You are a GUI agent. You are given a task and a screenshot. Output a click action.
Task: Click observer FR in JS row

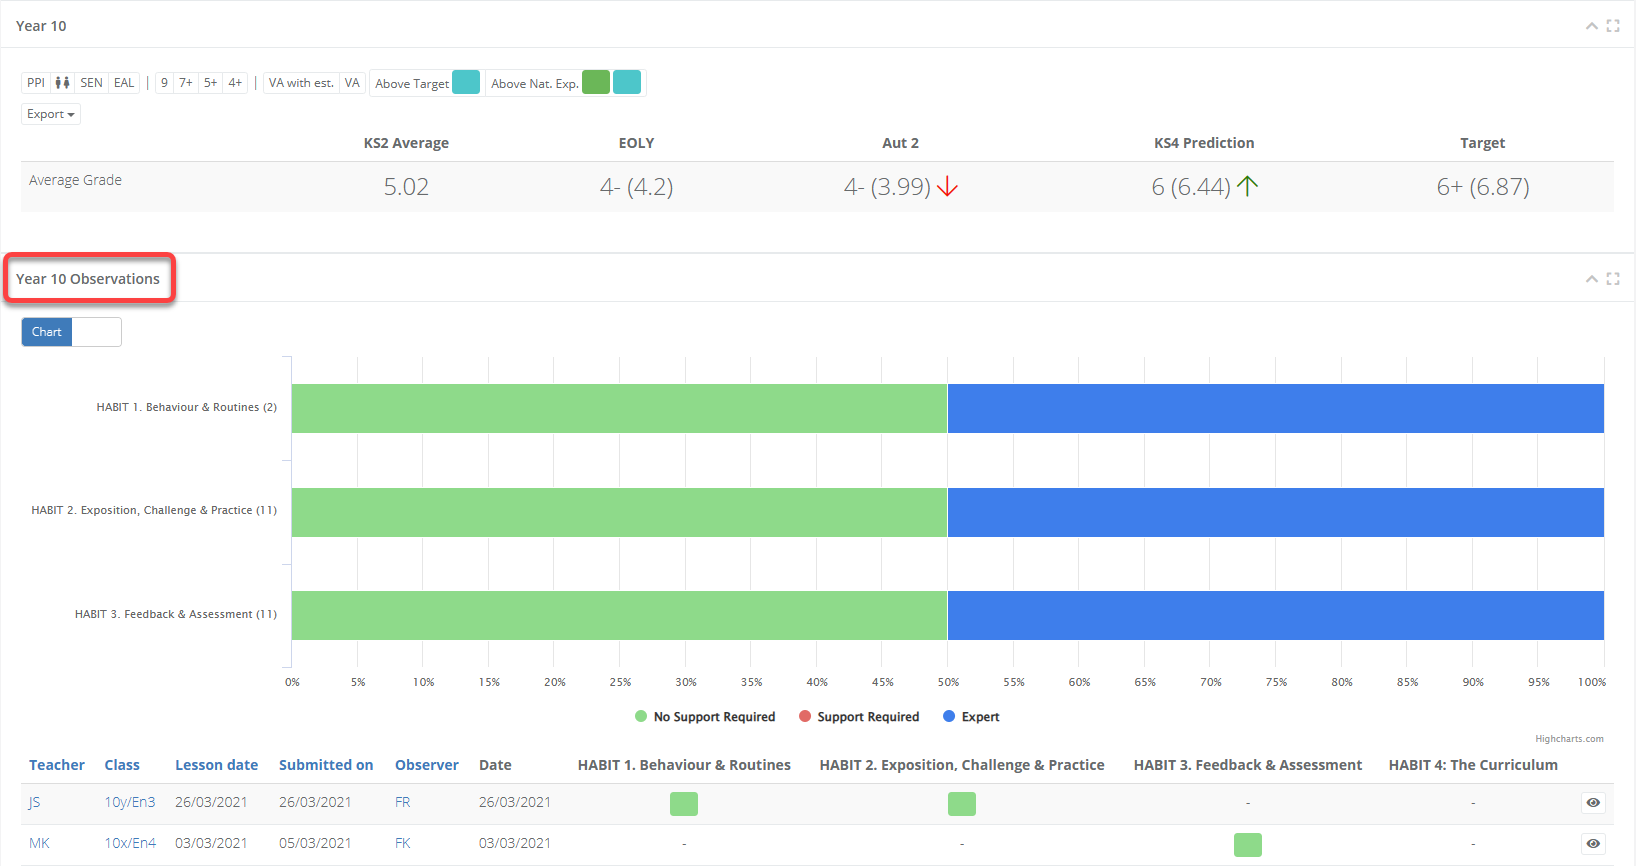tap(403, 802)
